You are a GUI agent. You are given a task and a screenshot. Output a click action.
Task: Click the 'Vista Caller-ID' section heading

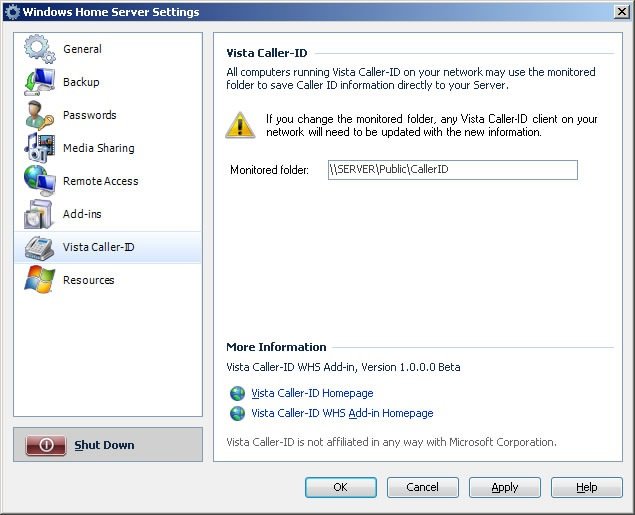267,53
